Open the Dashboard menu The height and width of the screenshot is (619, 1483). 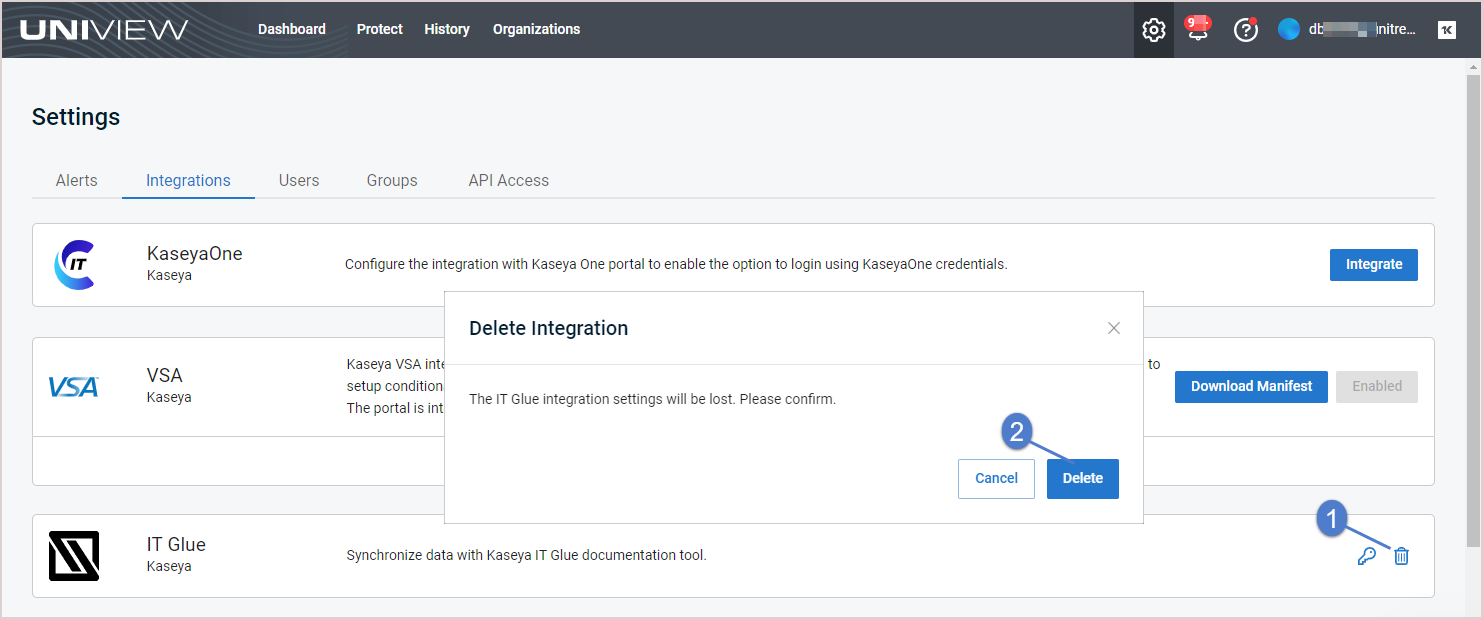click(x=292, y=29)
